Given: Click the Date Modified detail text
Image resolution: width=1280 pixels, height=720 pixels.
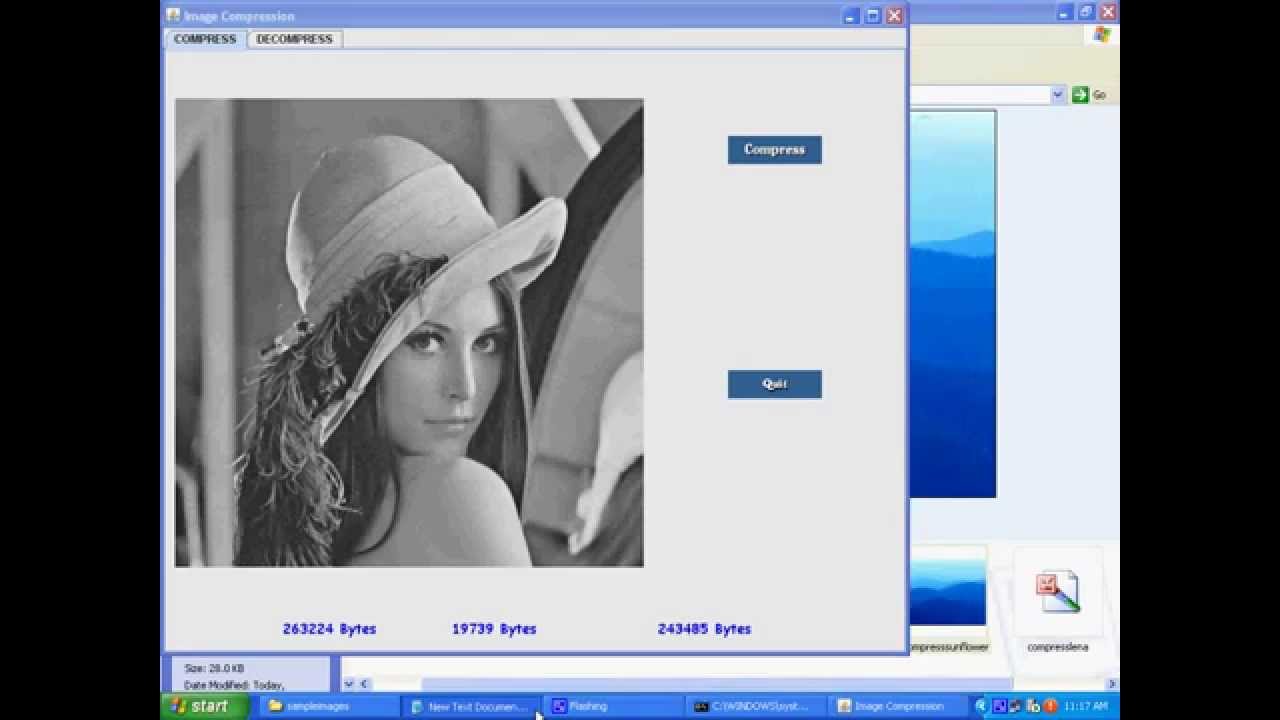Looking at the screenshot, I should pyautogui.click(x=234, y=685).
